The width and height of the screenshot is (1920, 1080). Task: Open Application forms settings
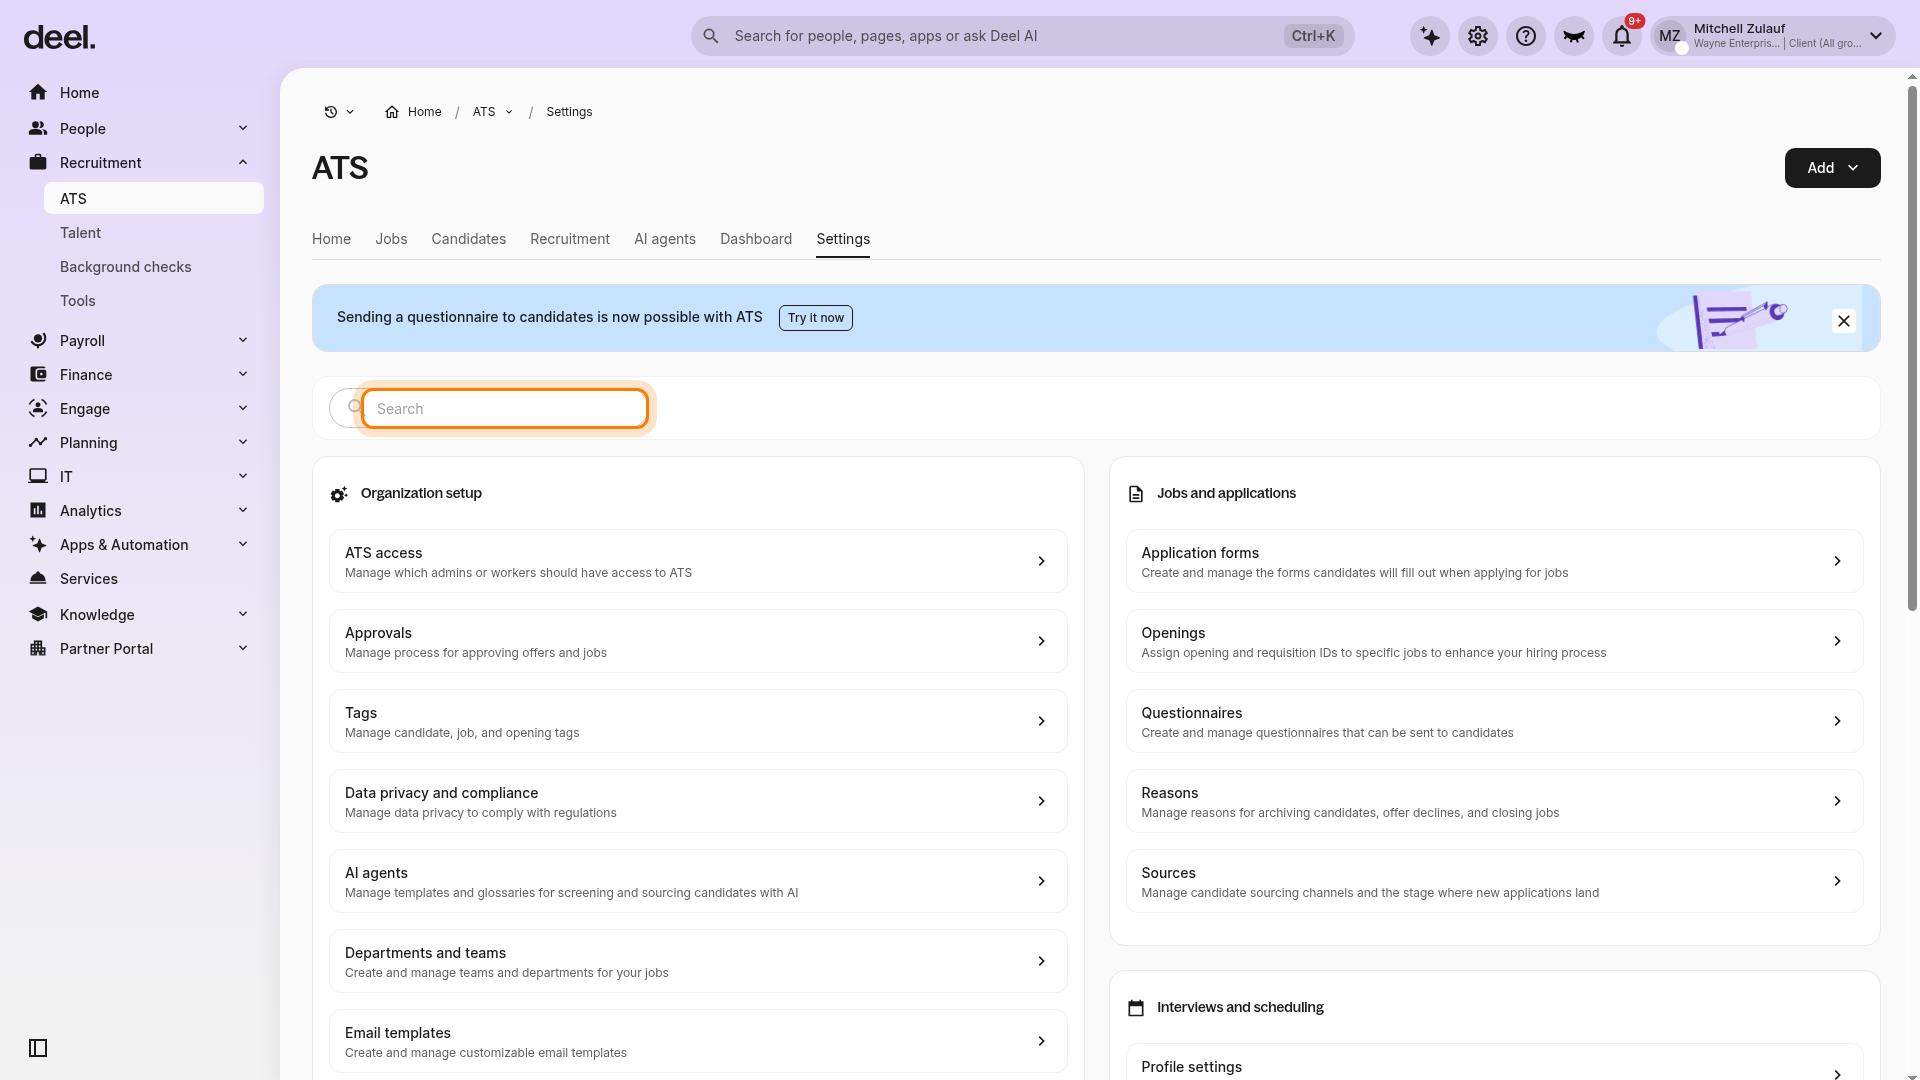click(x=1494, y=561)
